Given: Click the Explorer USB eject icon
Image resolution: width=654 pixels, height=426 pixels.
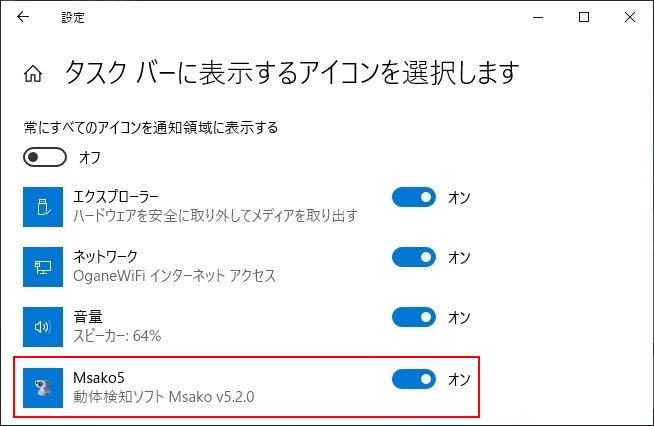Looking at the screenshot, I should pyautogui.click(x=43, y=207).
